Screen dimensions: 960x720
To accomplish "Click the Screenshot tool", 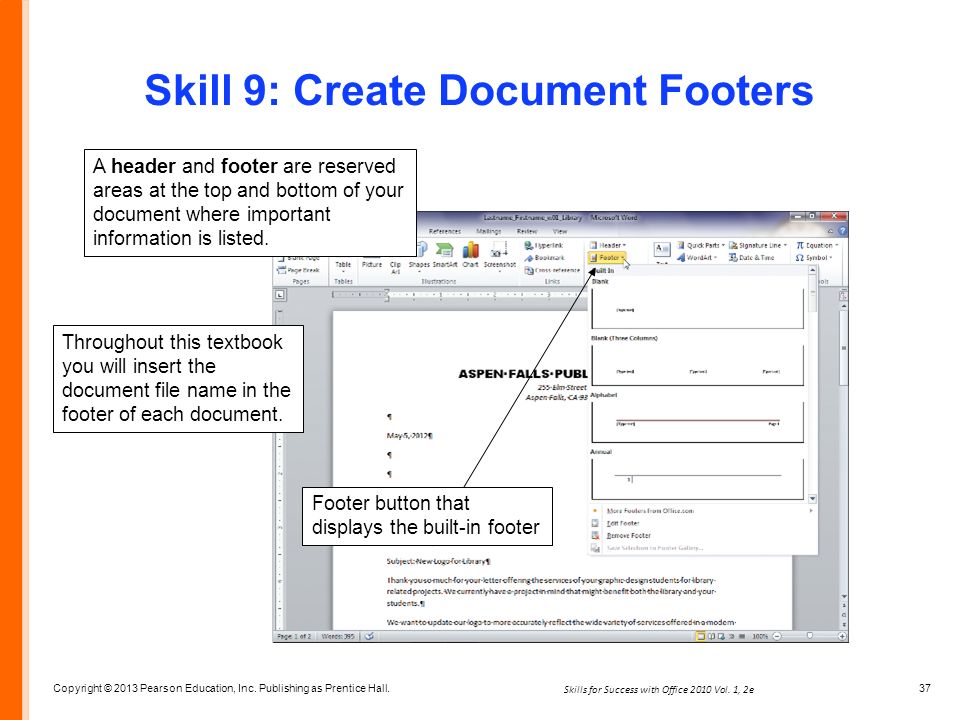I will 500,255.
